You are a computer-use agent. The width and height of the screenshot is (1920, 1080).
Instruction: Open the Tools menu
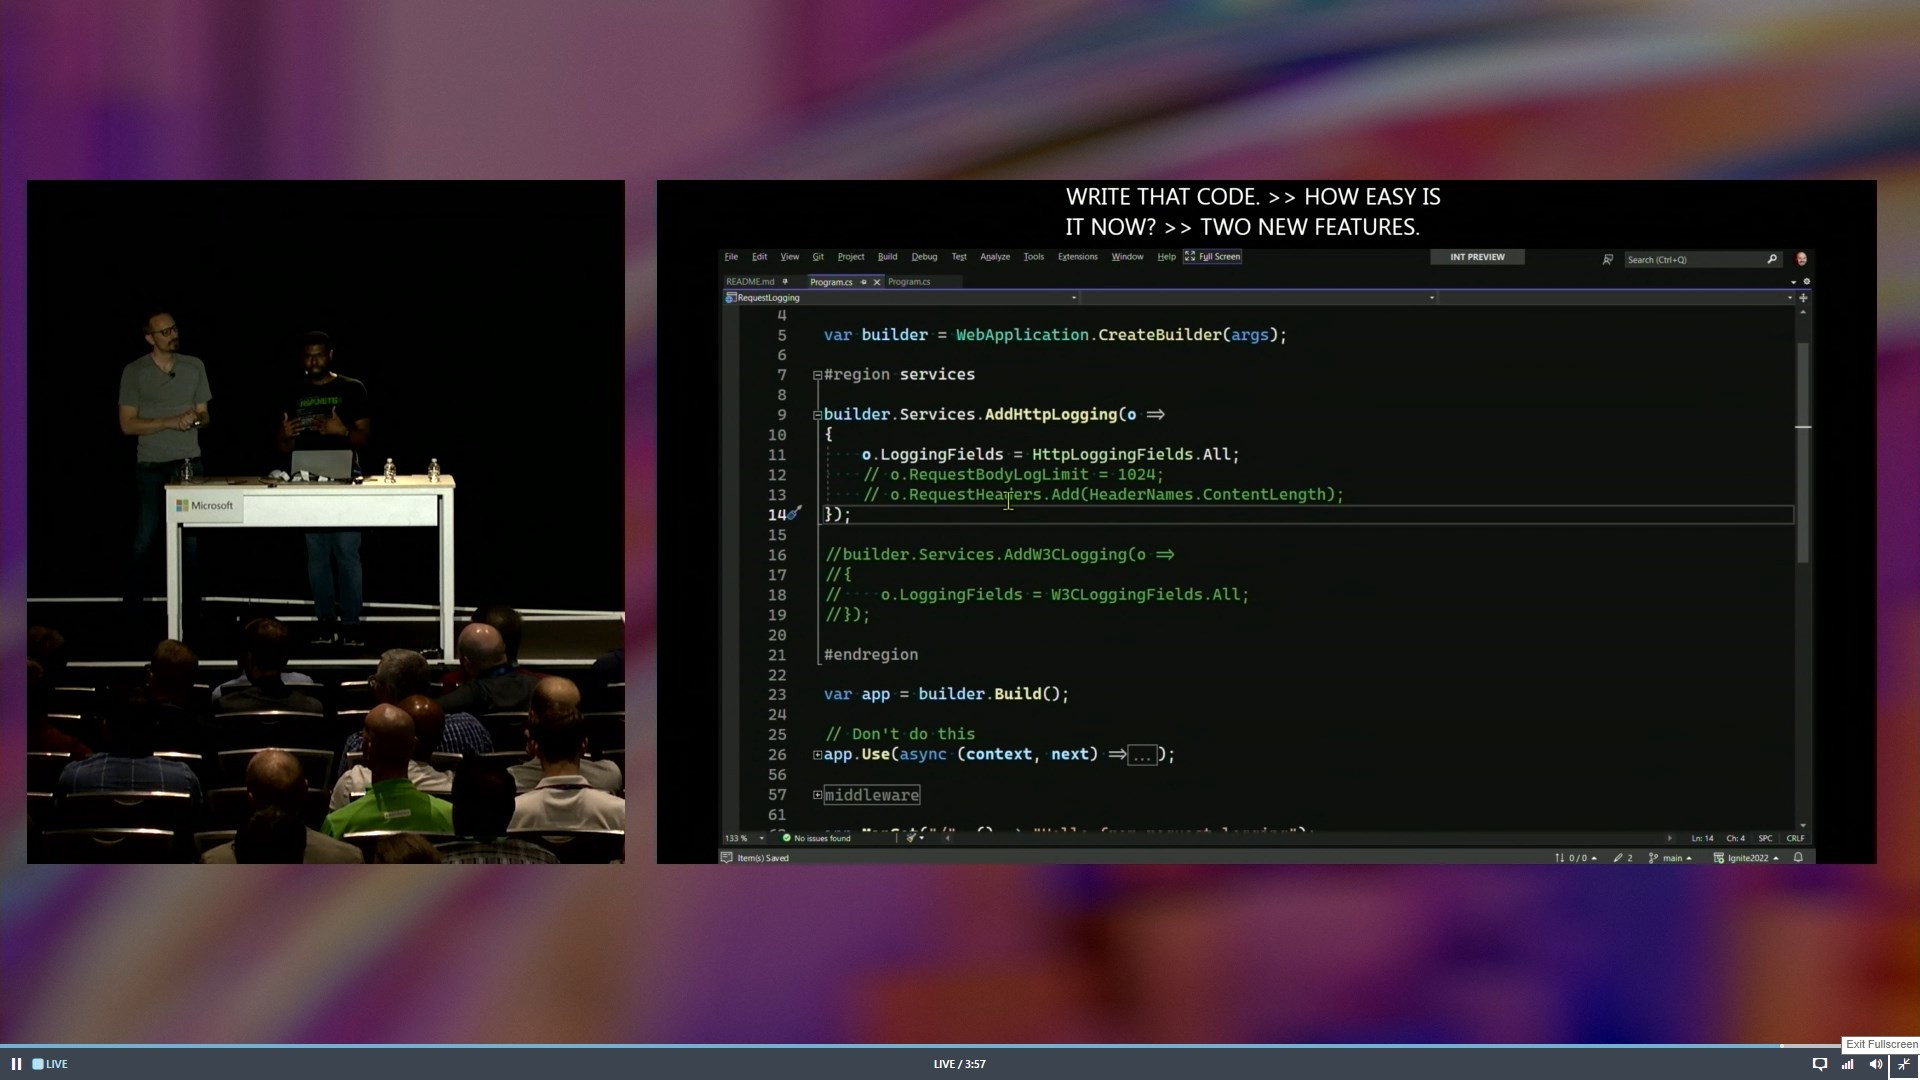tap(1034, 257)
